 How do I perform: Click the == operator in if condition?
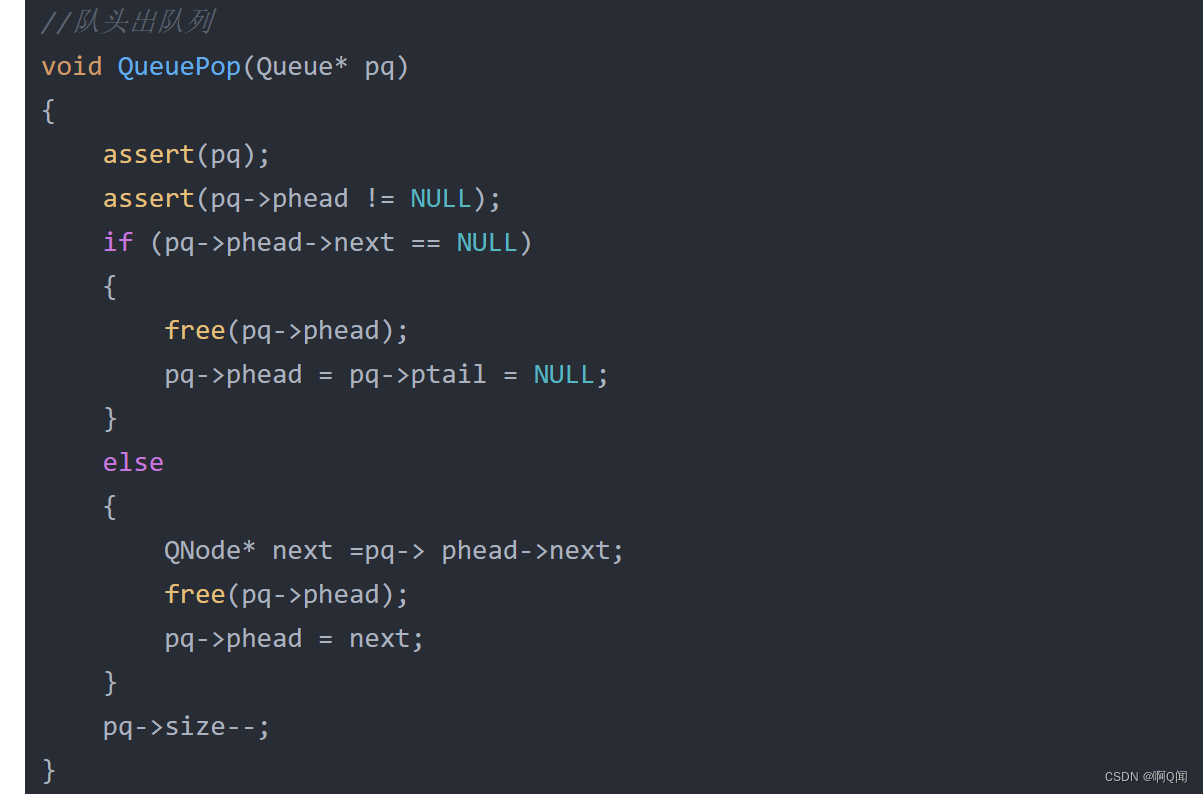tap(425, 242)
